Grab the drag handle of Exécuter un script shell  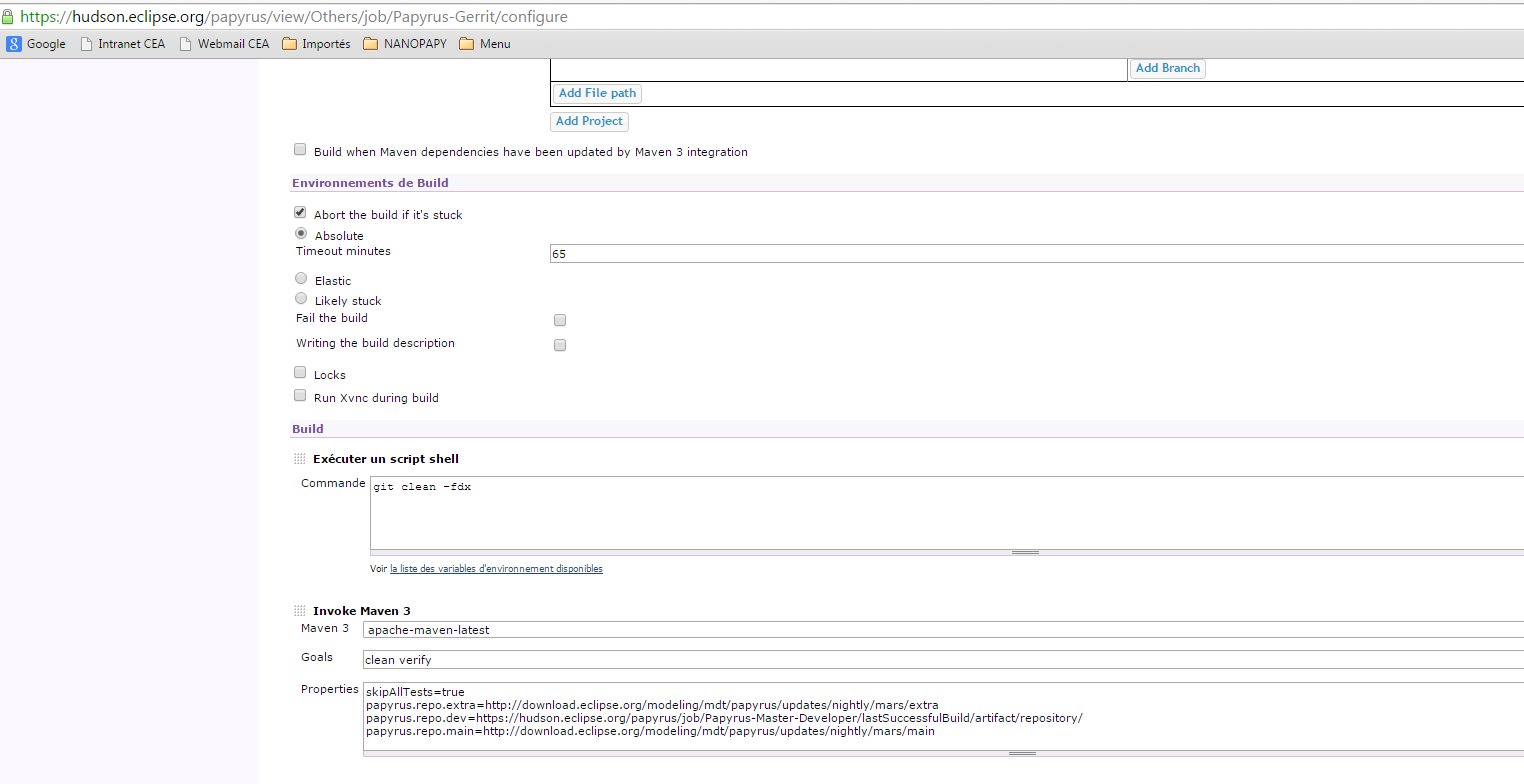click(x=299, y=459)
